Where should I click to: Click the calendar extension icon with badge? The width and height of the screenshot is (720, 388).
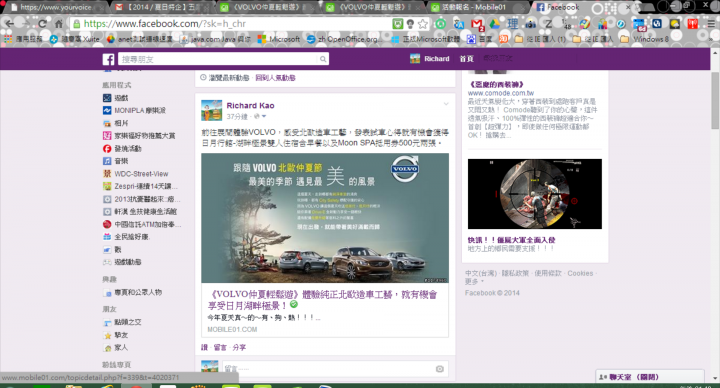pos(639,24)
